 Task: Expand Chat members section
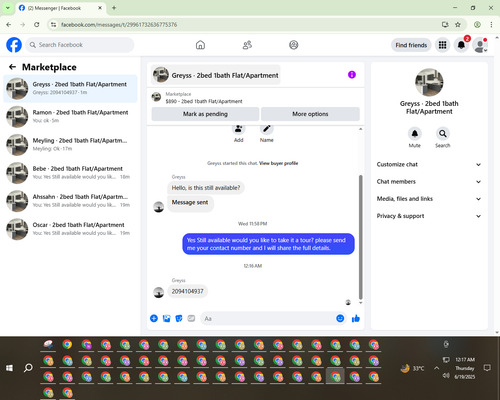tap(429, 182)
